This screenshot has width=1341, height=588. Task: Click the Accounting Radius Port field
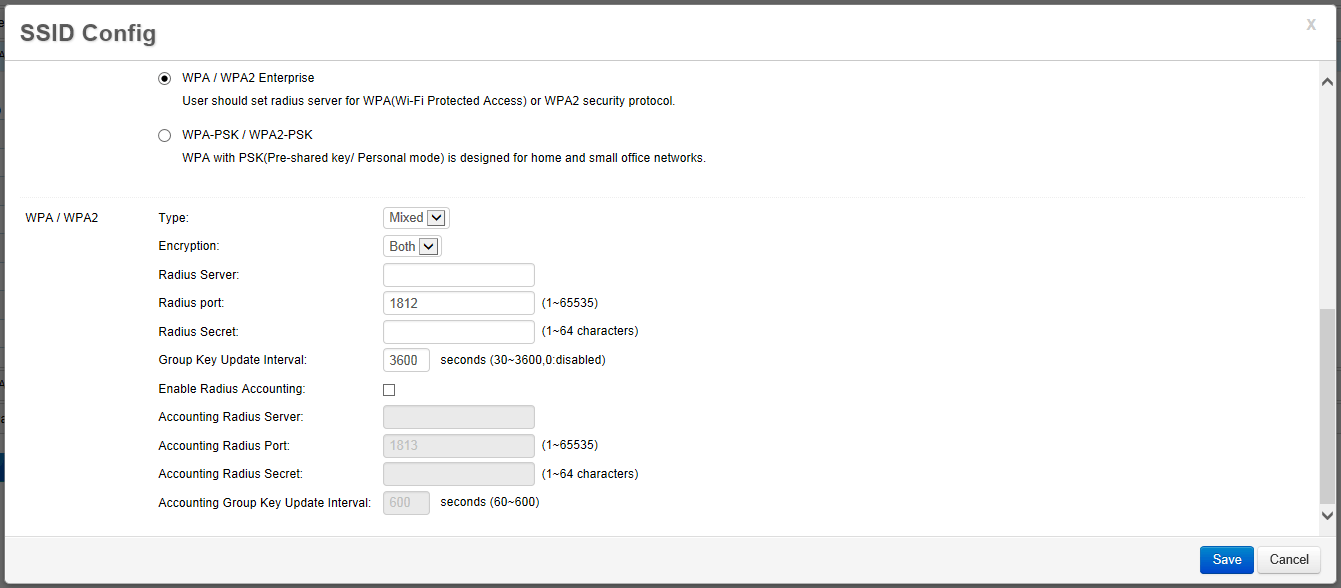click(x=459, y=446)
